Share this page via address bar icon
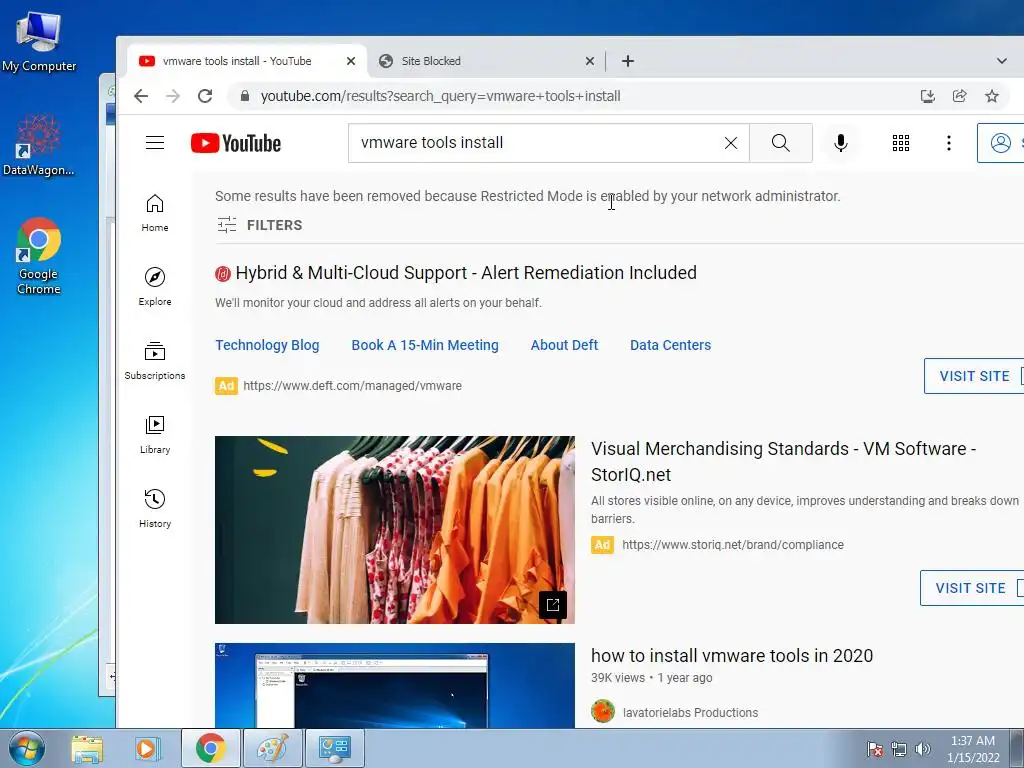The image size is (1024, 768). (959, 96)
